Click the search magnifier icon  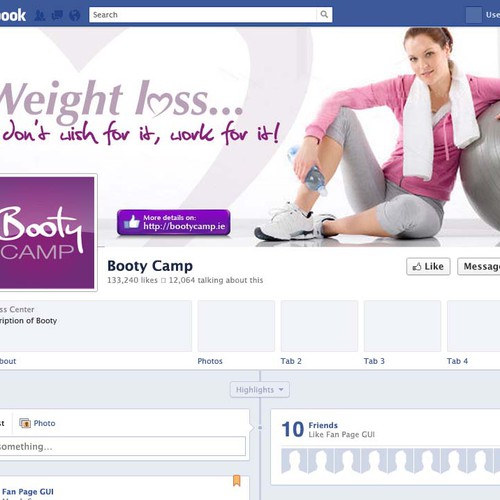pyautogui.click(x=324, y=14)
